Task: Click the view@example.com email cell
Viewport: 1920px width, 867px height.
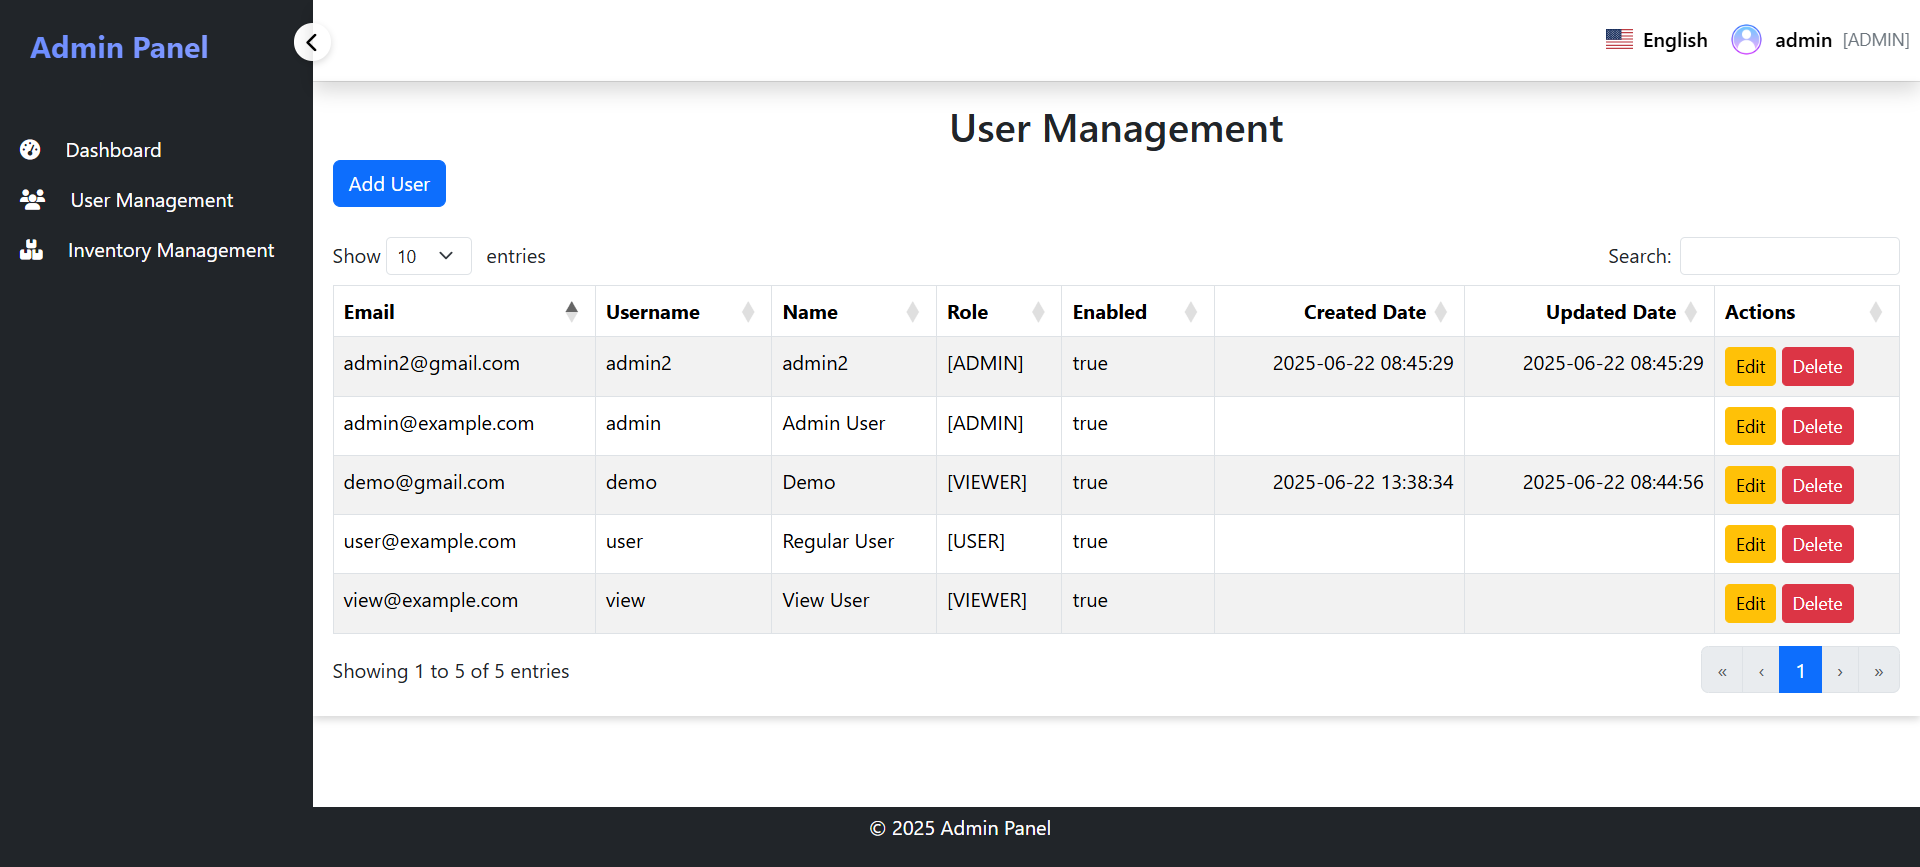Action: pos(464,601)
